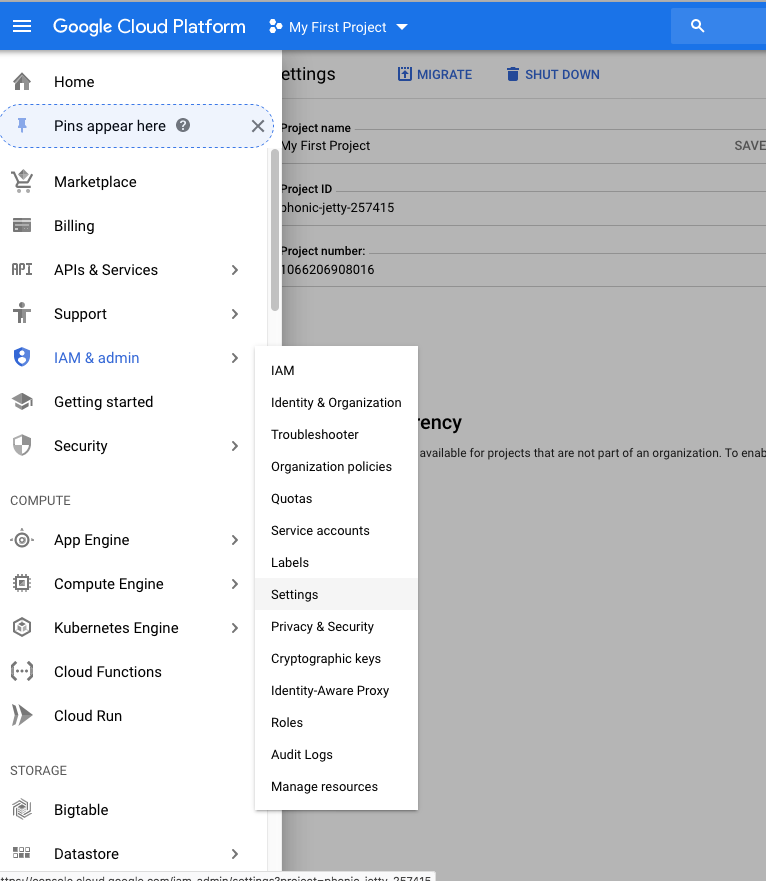This screenshot has width=766, height=881.
Task: Click the Bigtable icon
Action: (x=22, y=809)
